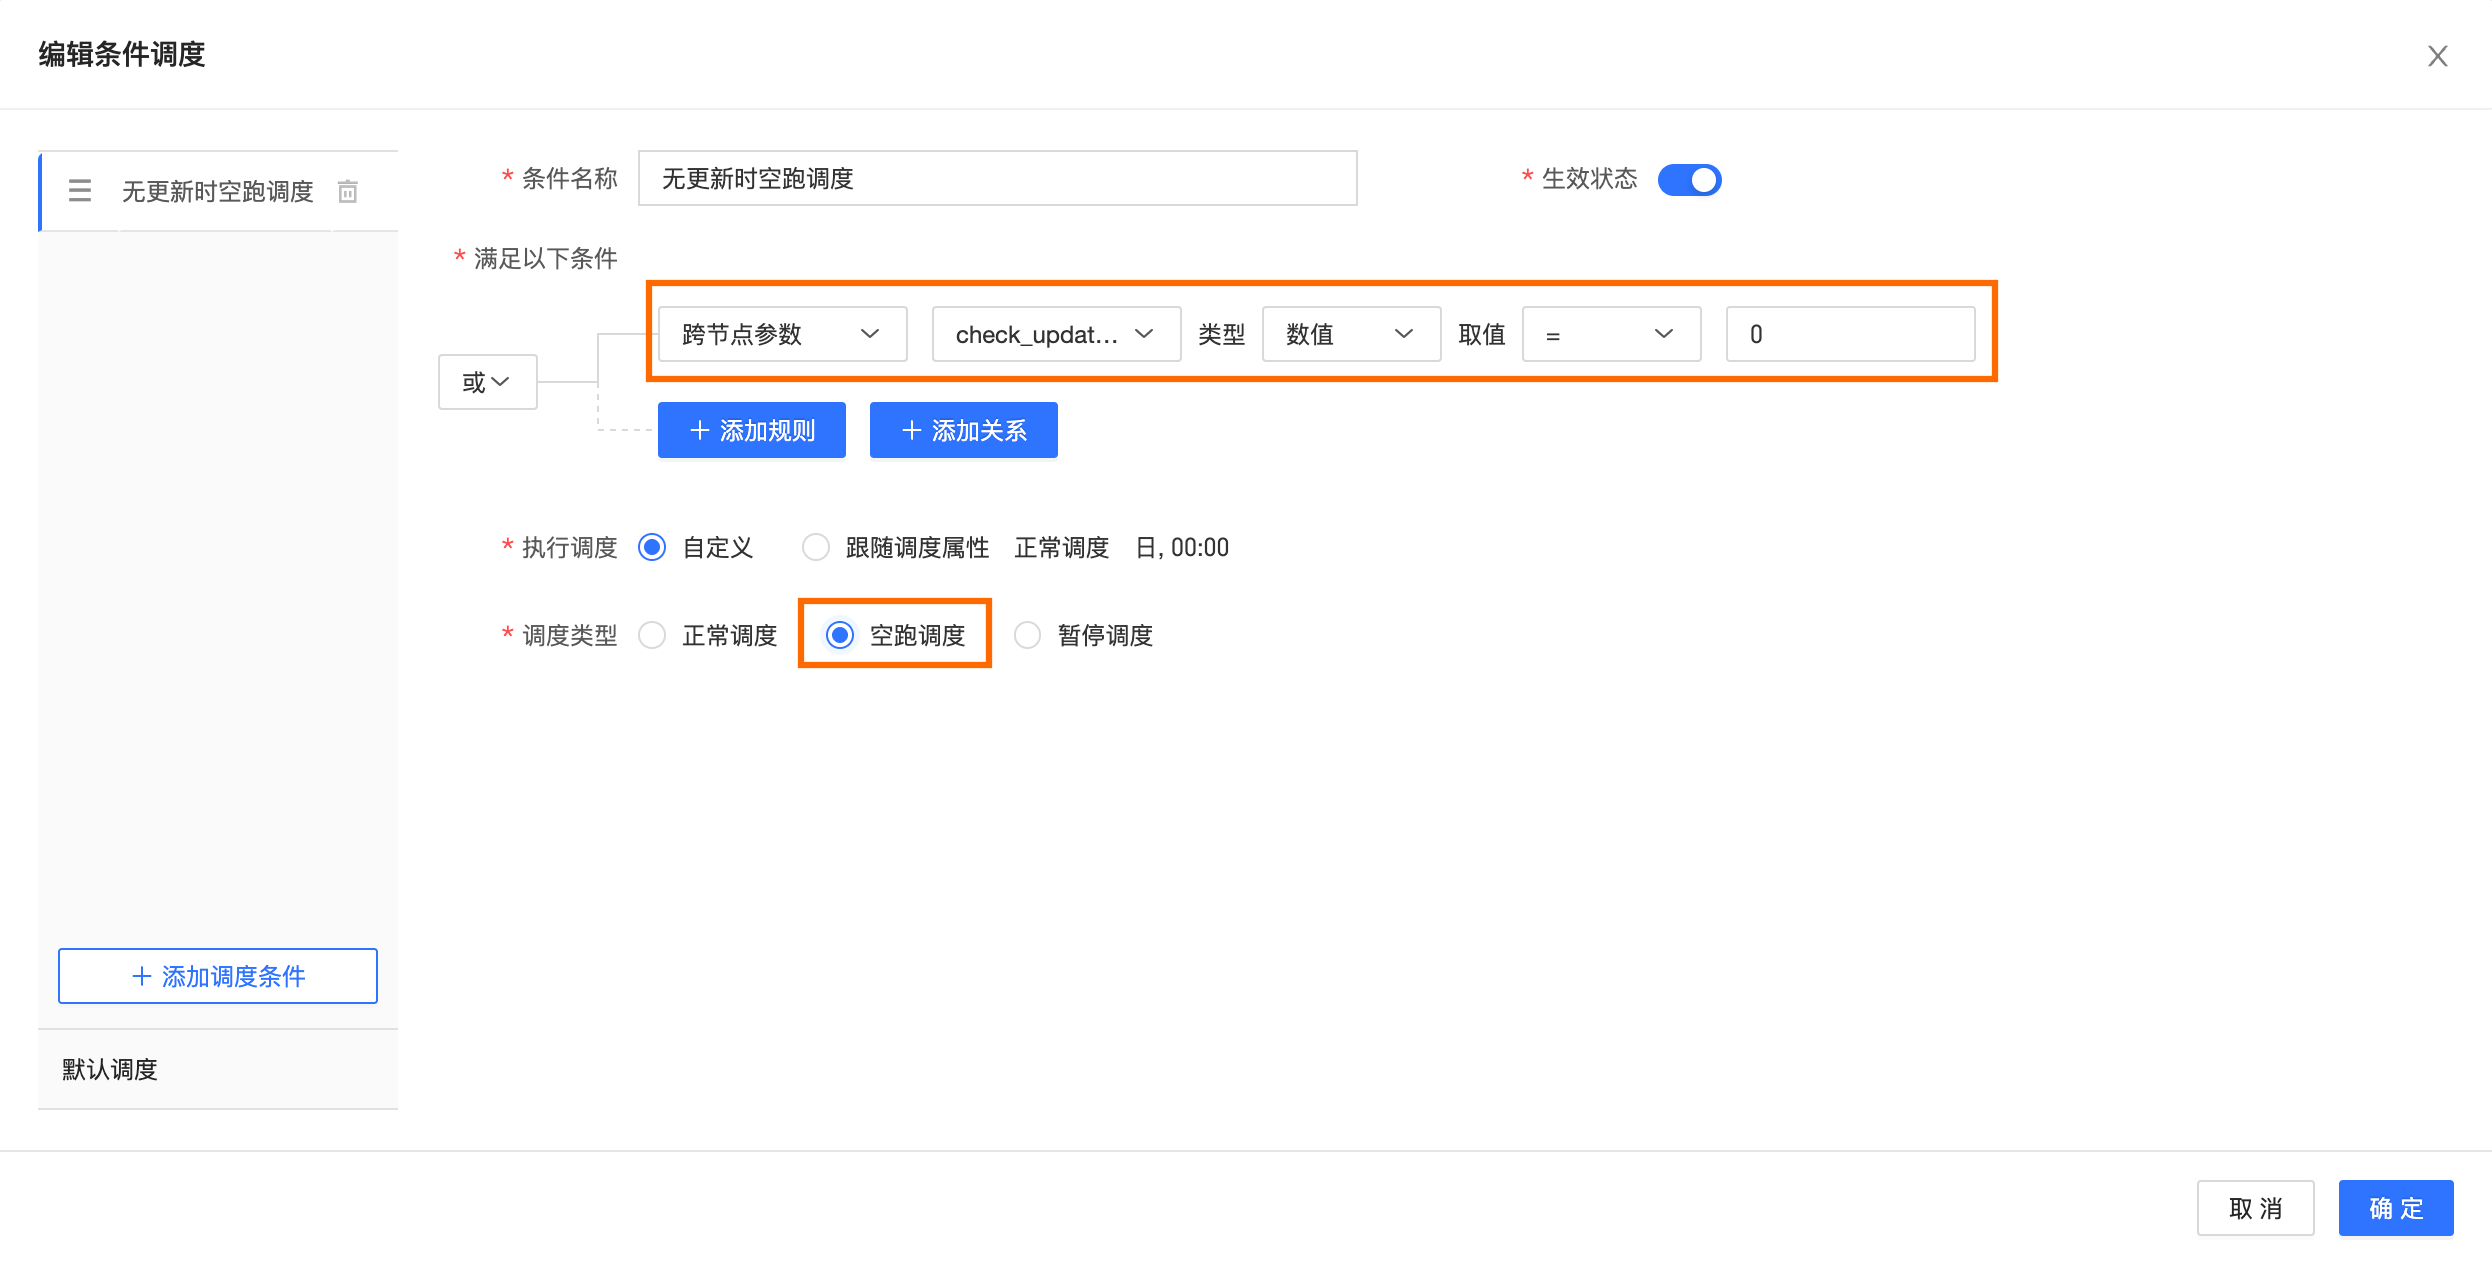Select the 跟随调度属性 radio option
Image resolution: width=2492 pixels, height=1262 pixels.
(x=816, y=548)
